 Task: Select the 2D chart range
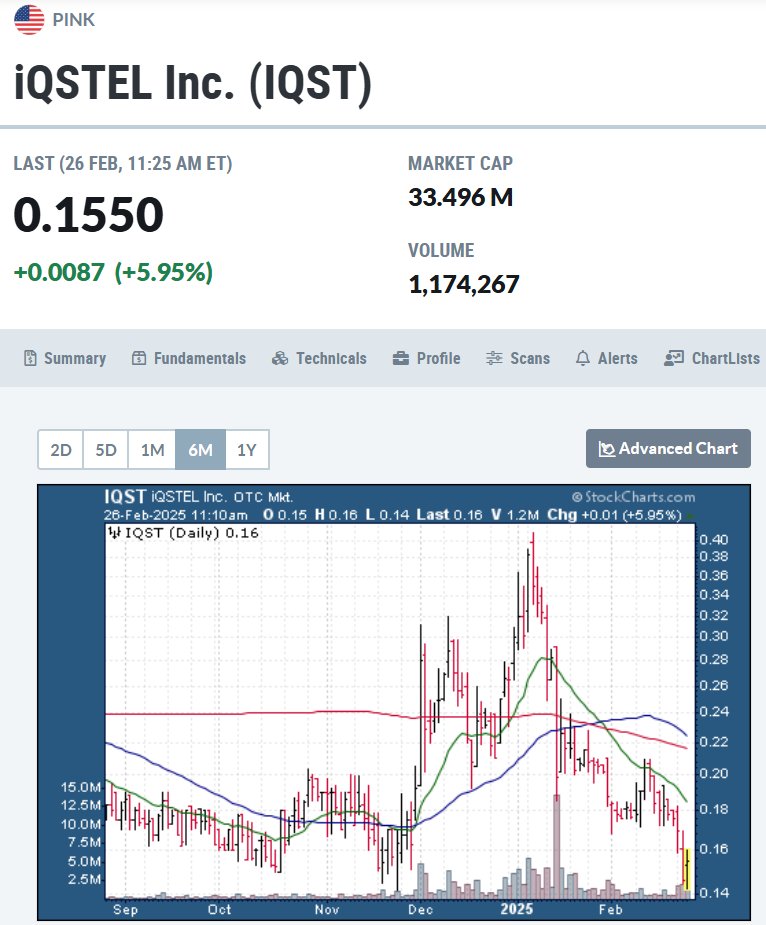[60, 450]
